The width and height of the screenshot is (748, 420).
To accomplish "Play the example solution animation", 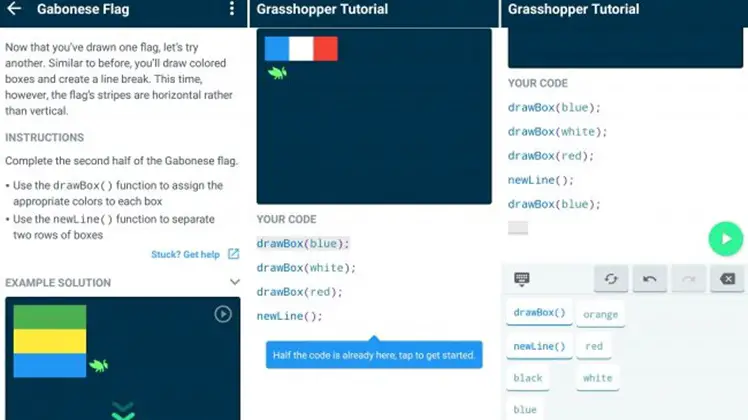I will [x=223, y=314].
